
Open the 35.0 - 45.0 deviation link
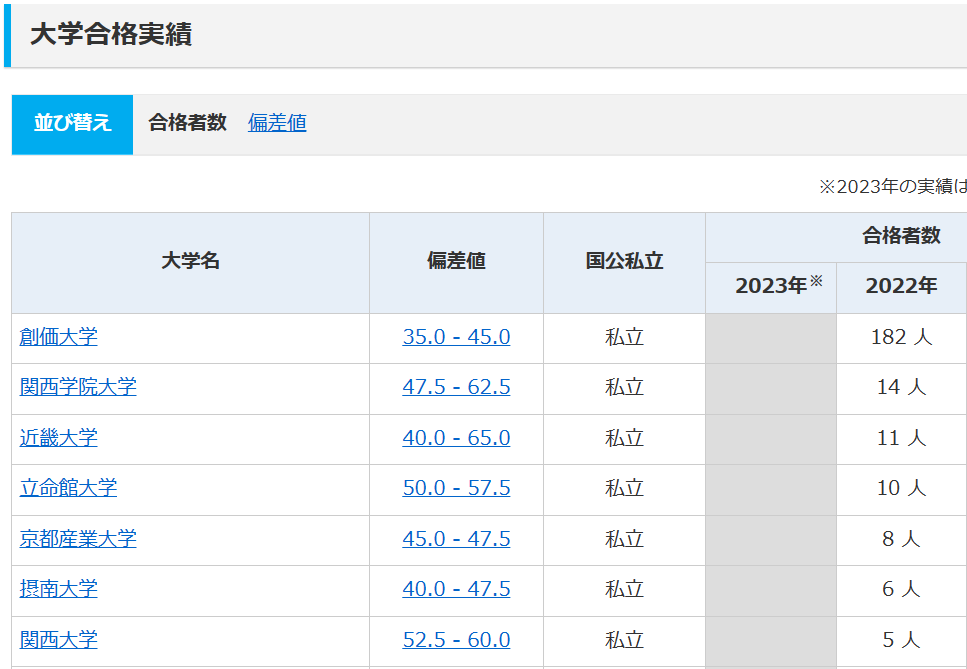(456, 337)
